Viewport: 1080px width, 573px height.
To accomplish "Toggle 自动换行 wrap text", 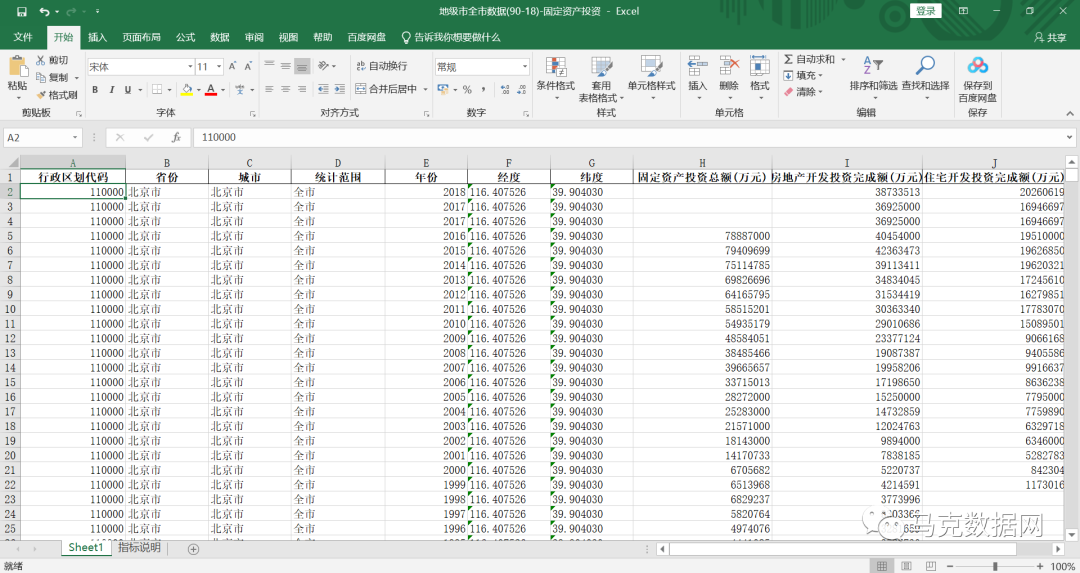I will (x=382, y=66).
